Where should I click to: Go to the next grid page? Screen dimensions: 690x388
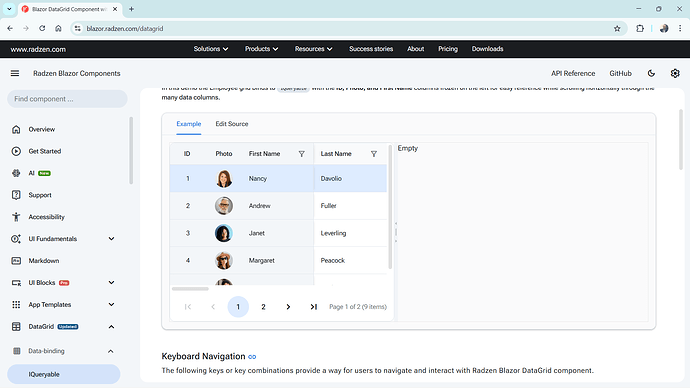[x=288, y=307]
